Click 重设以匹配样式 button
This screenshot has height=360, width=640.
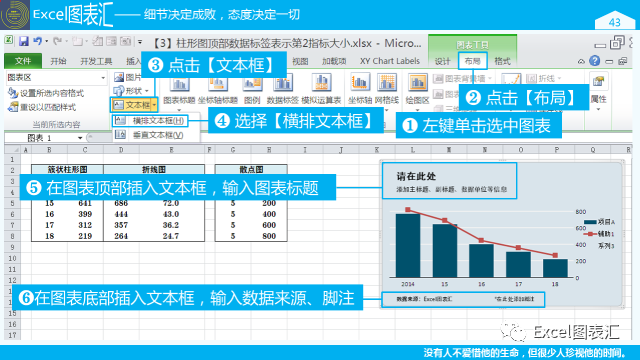coord(42,107)
